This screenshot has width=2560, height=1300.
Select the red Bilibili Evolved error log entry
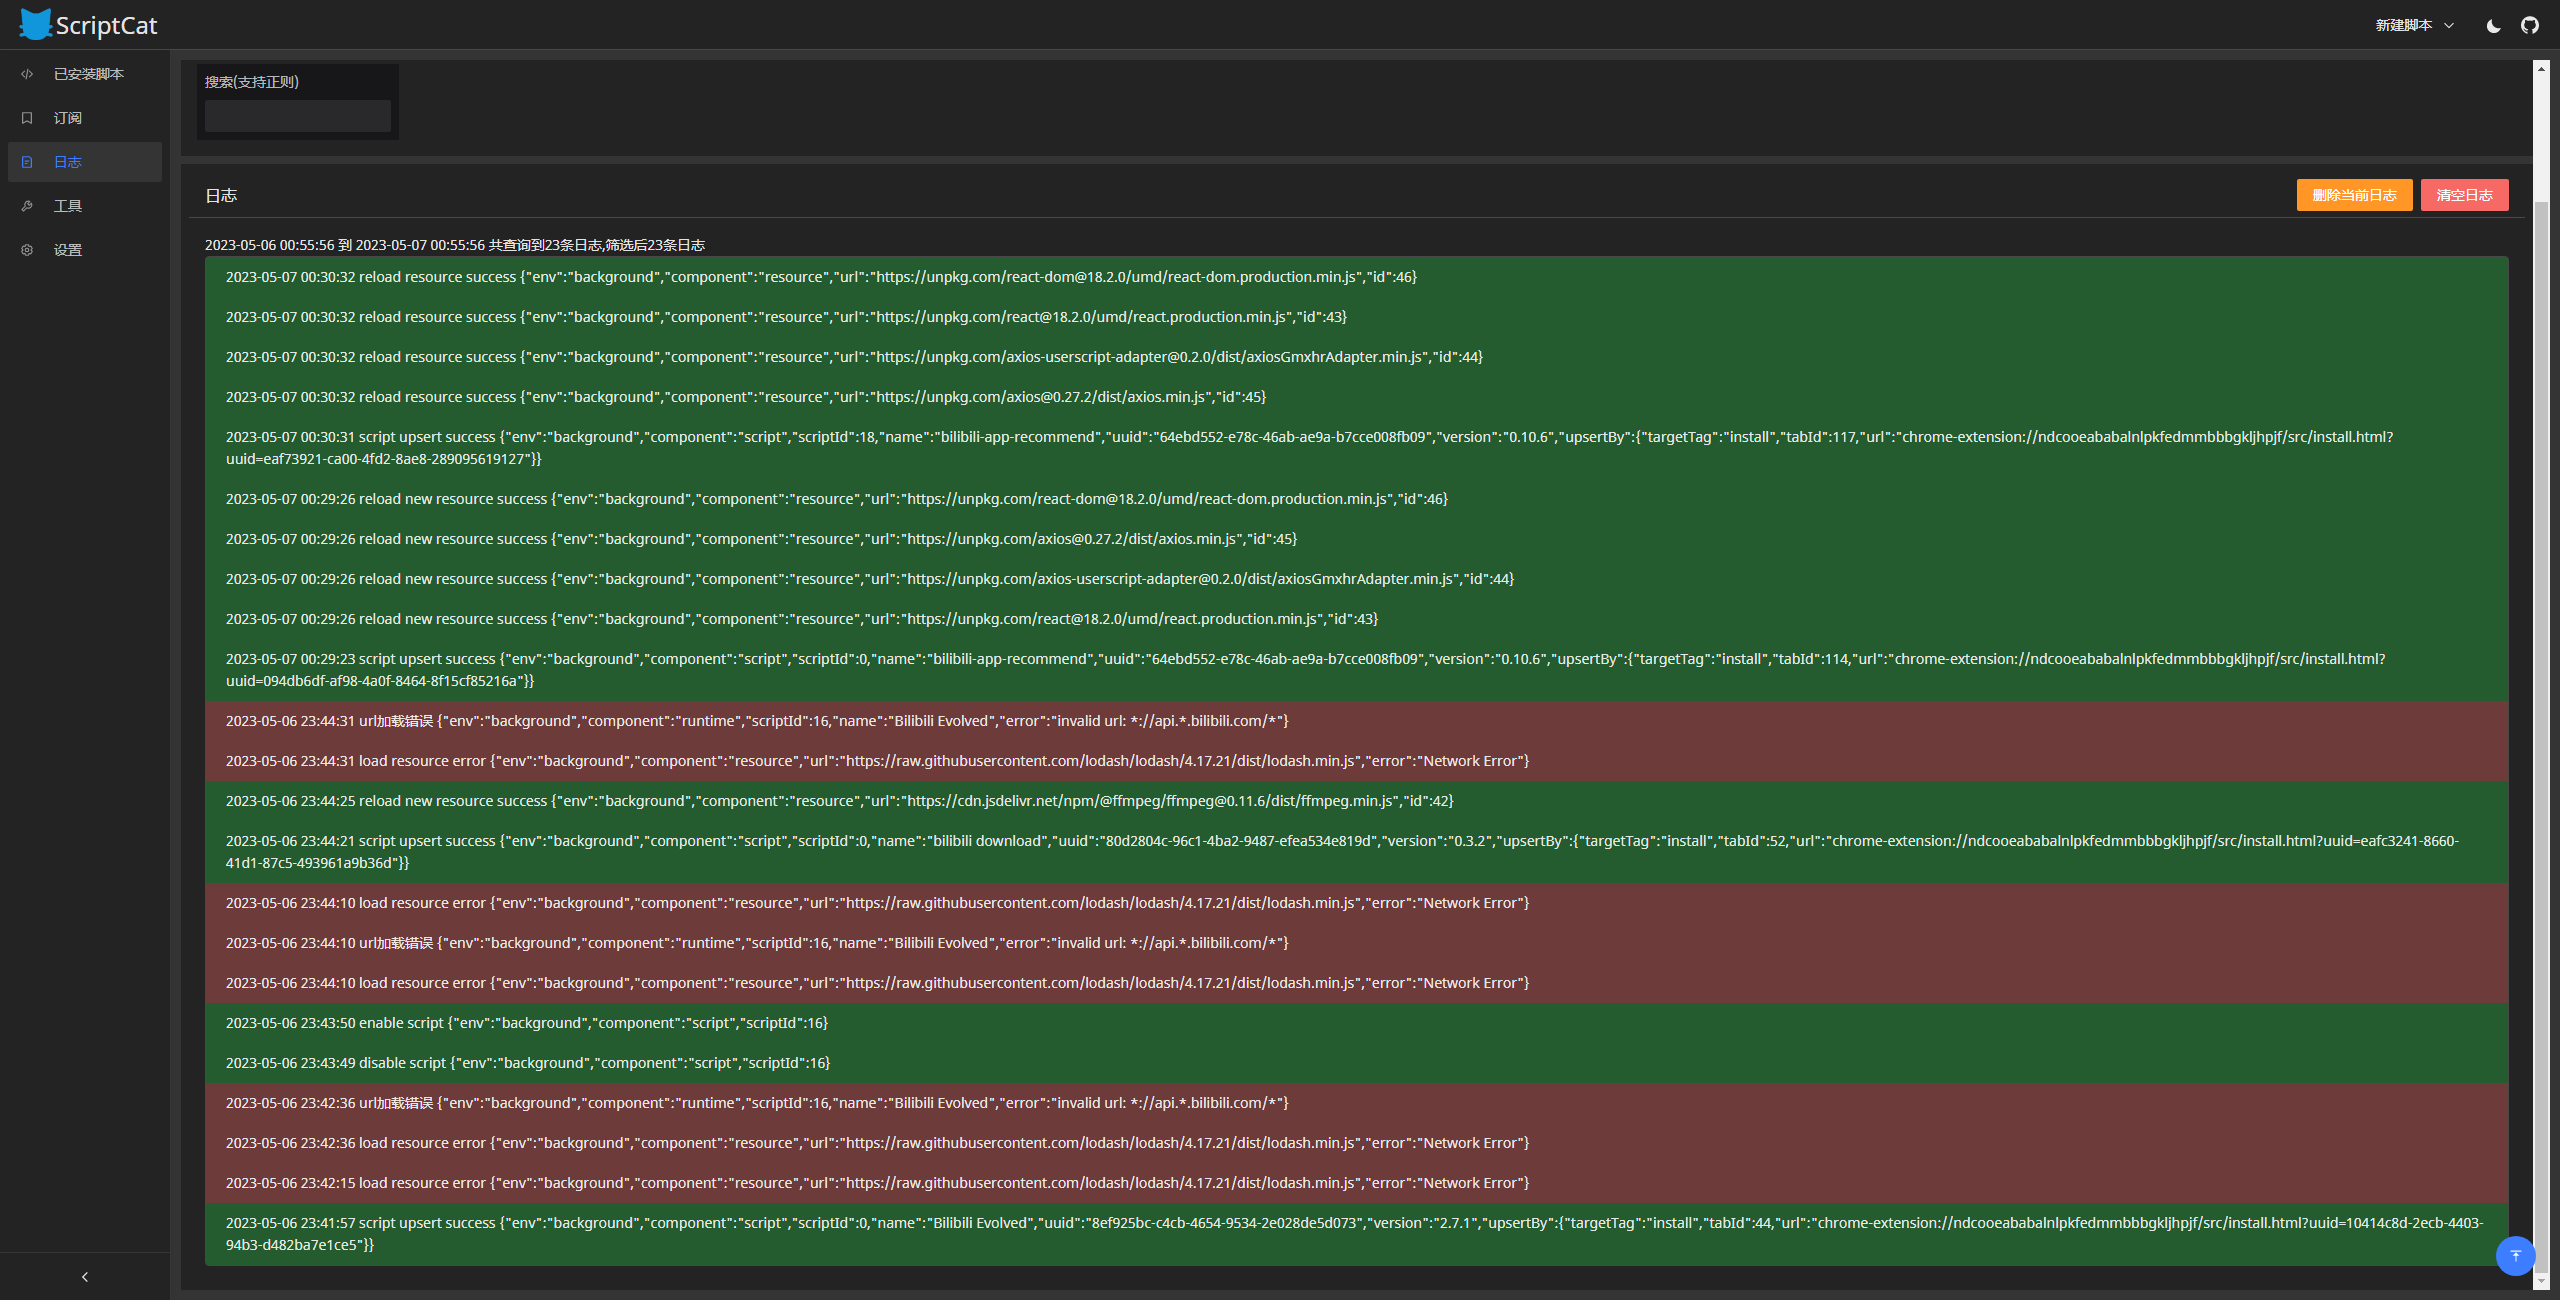[x=756, y=720]
